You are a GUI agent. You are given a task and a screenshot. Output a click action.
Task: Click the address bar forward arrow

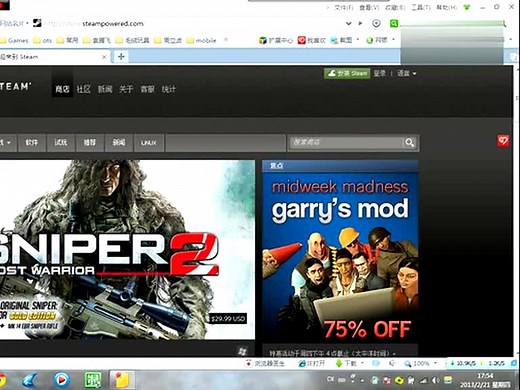pyautogui.click(x=360, y=23)
